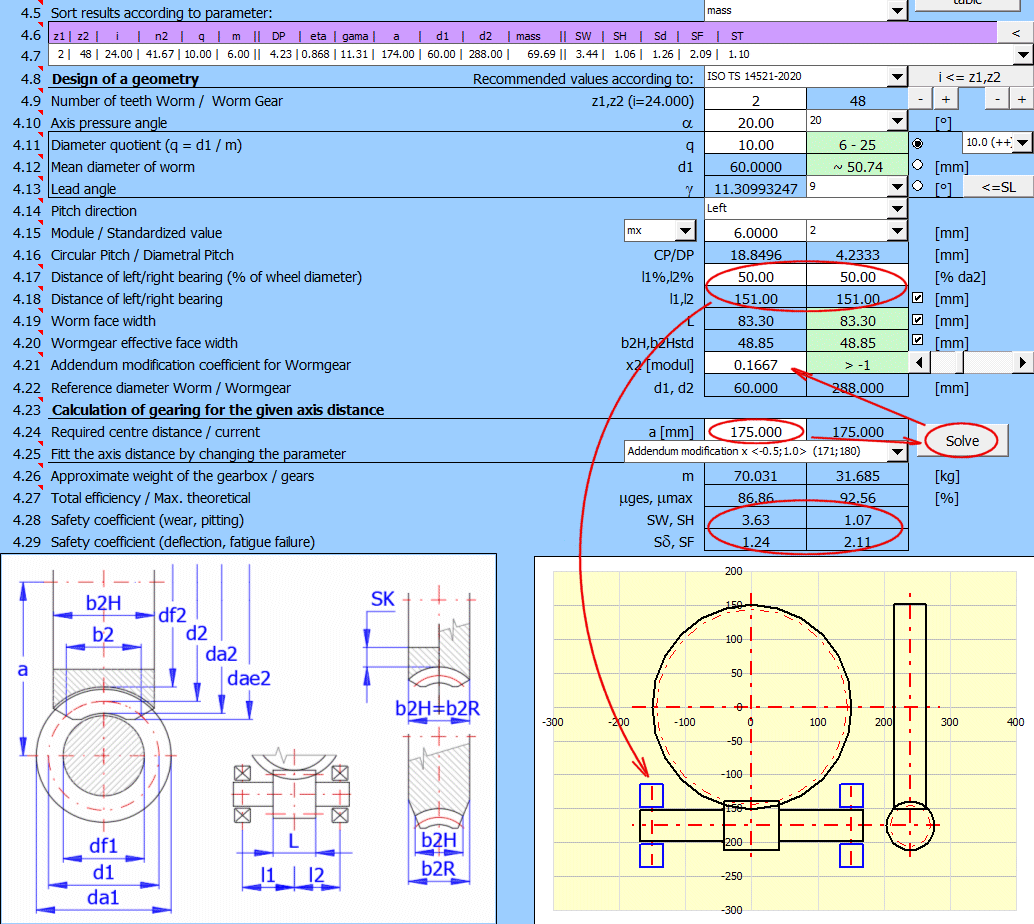Select the diameter quotient q radio button
The height and width of the screenshot is (924, 1034).
click(x=917, y=143)
